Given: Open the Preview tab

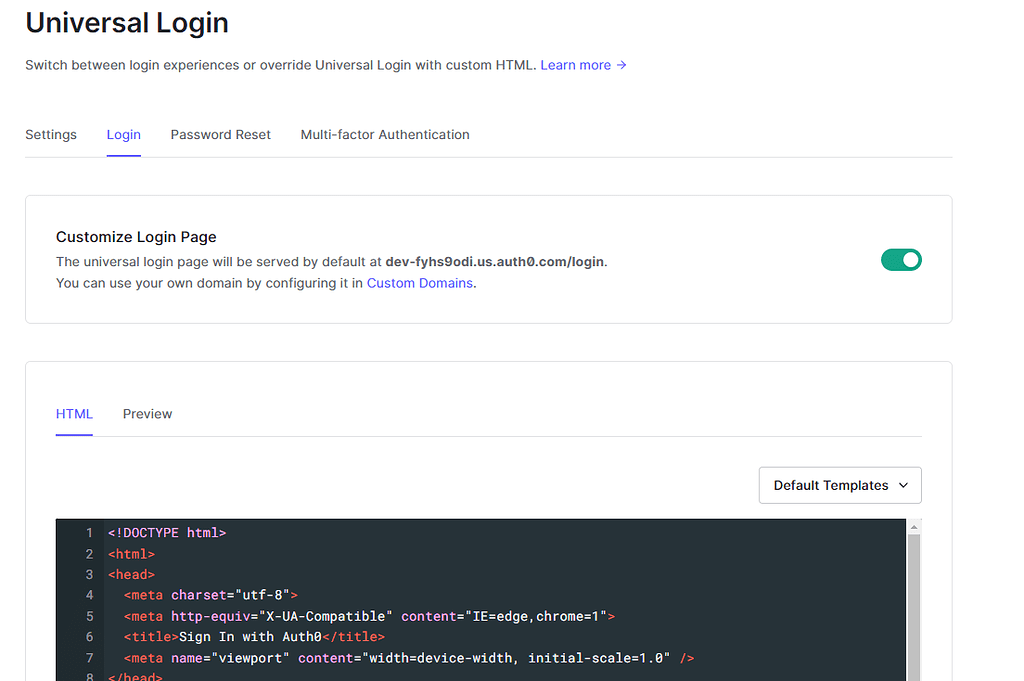Looking at the screenshot, I should pyautogui.click(x=147, y=413).
